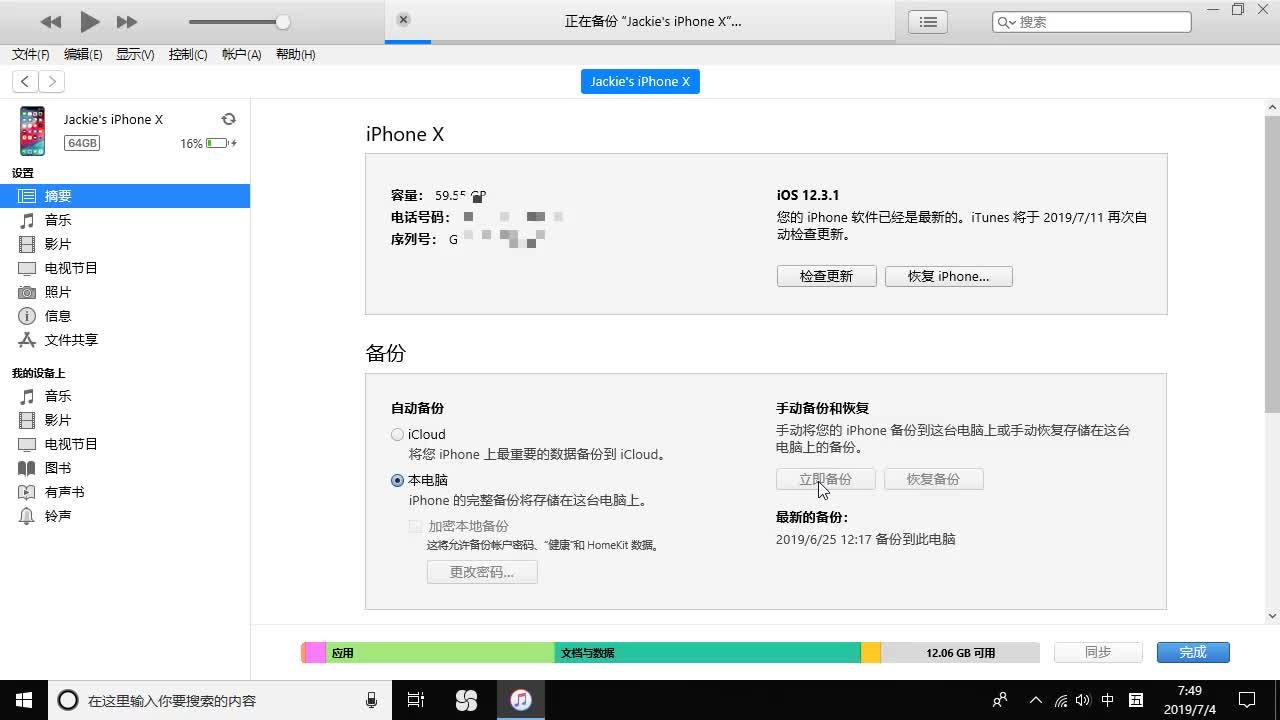The width and height of the screenshot is (1280, 720).
Task: Click the 恢复 iPhone... button
Action: [x=948, y=276]
